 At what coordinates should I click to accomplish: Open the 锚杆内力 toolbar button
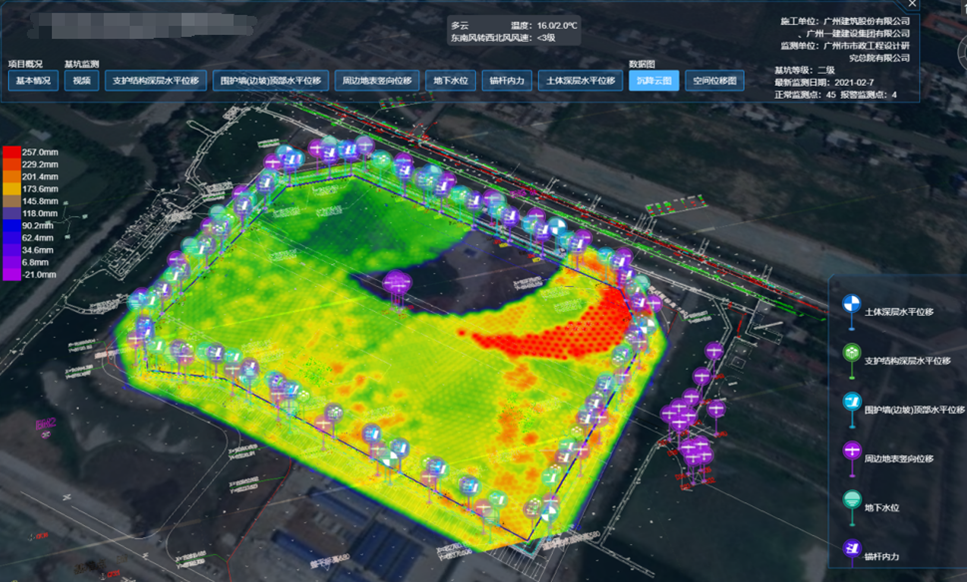(x=506, y=81)
